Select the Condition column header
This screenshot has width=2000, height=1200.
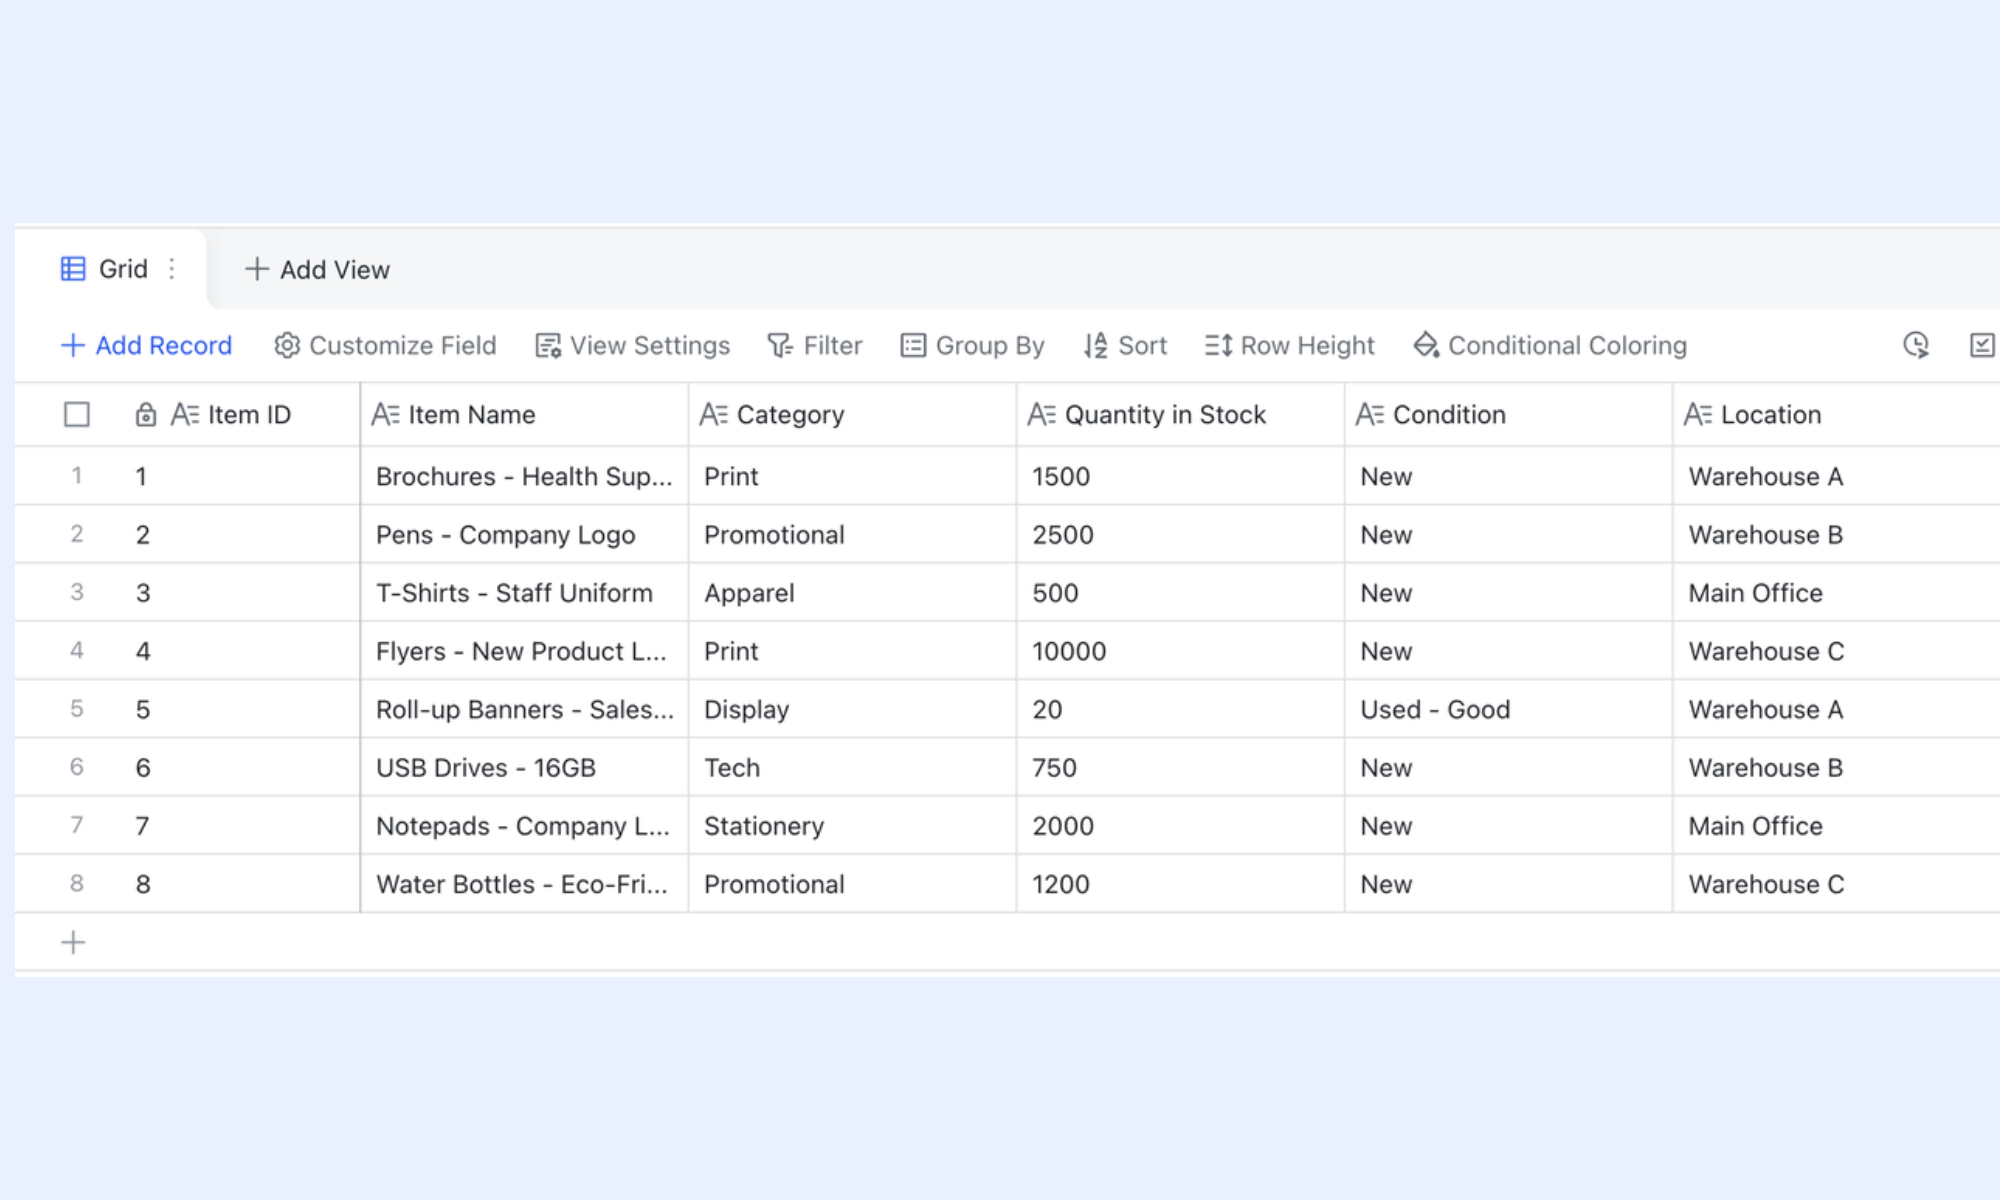pos(1508,414)
